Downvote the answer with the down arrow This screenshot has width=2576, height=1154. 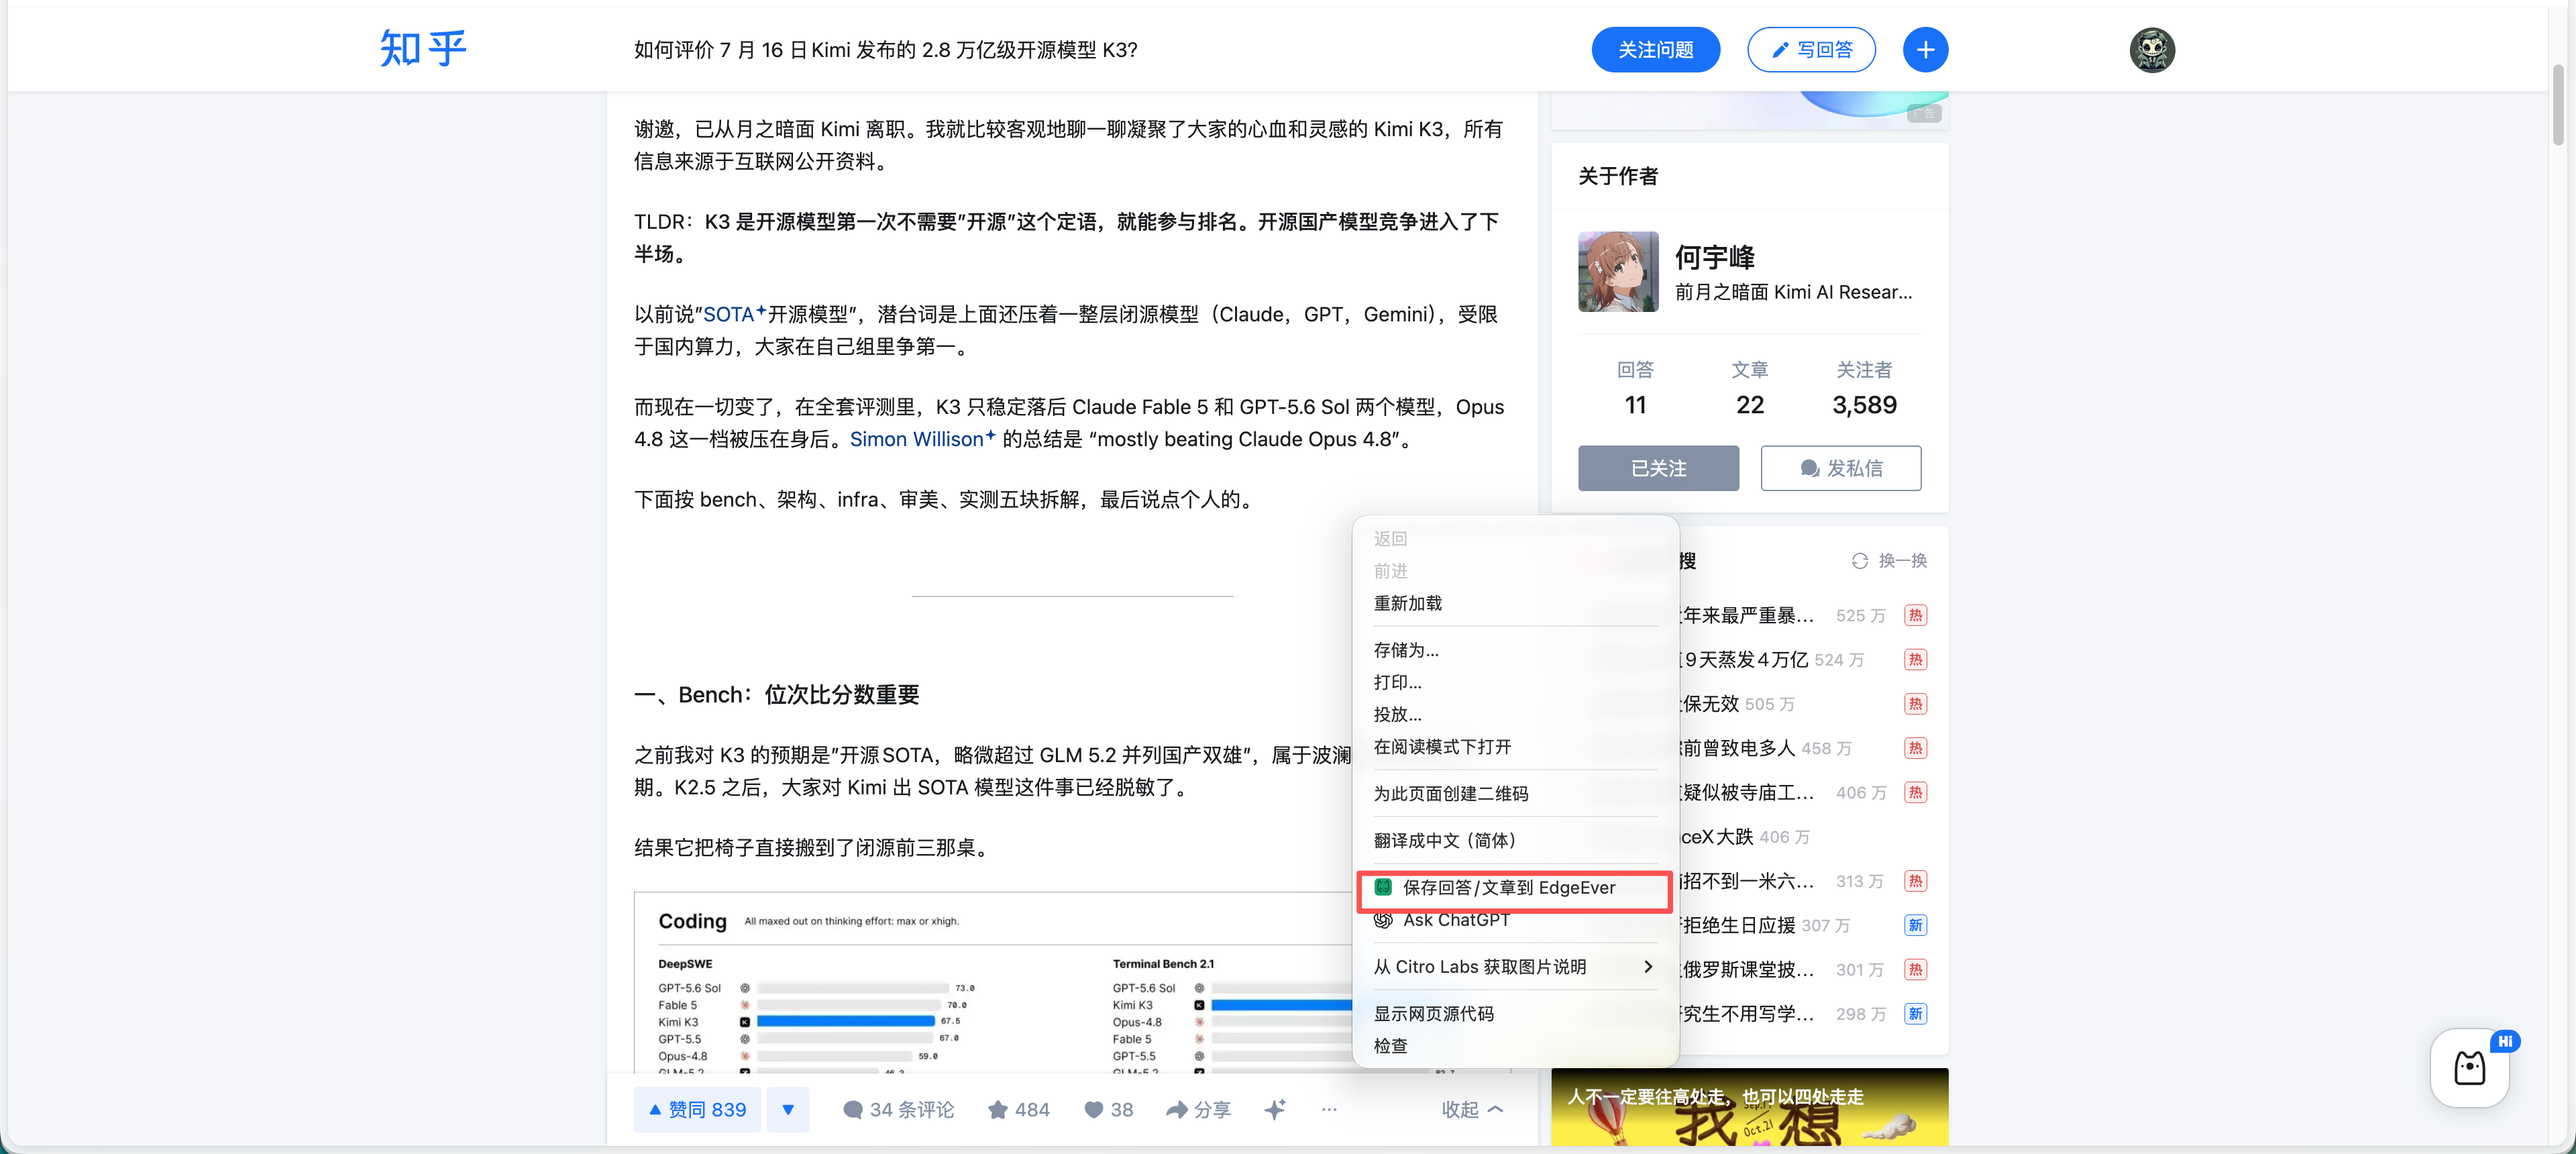pyautogui.click(x=788, y=1110)
